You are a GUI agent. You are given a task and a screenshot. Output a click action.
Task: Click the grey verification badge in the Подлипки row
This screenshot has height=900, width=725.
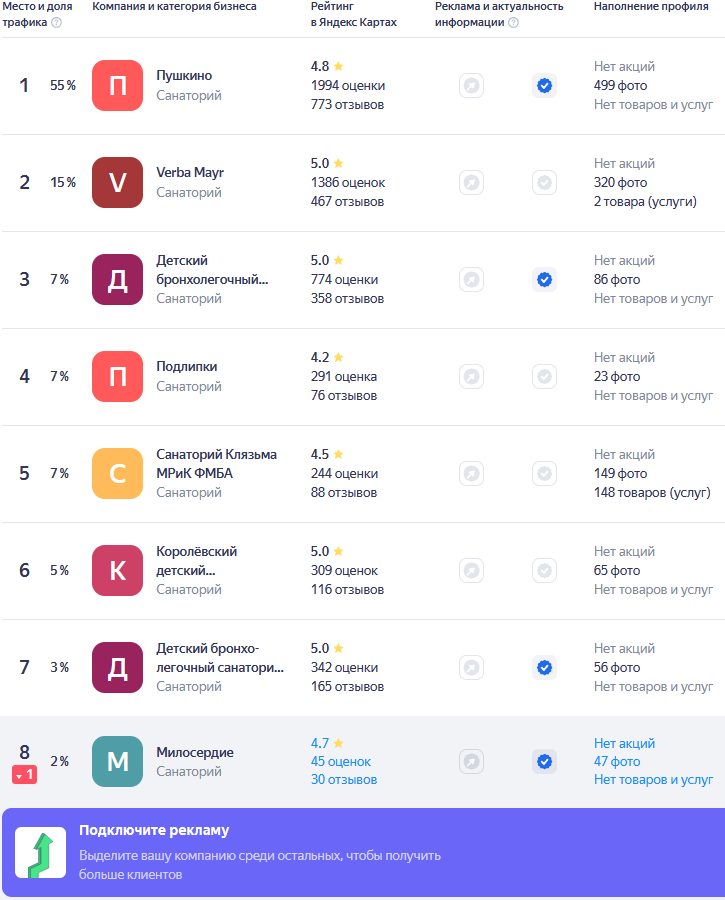click(544, 377)
